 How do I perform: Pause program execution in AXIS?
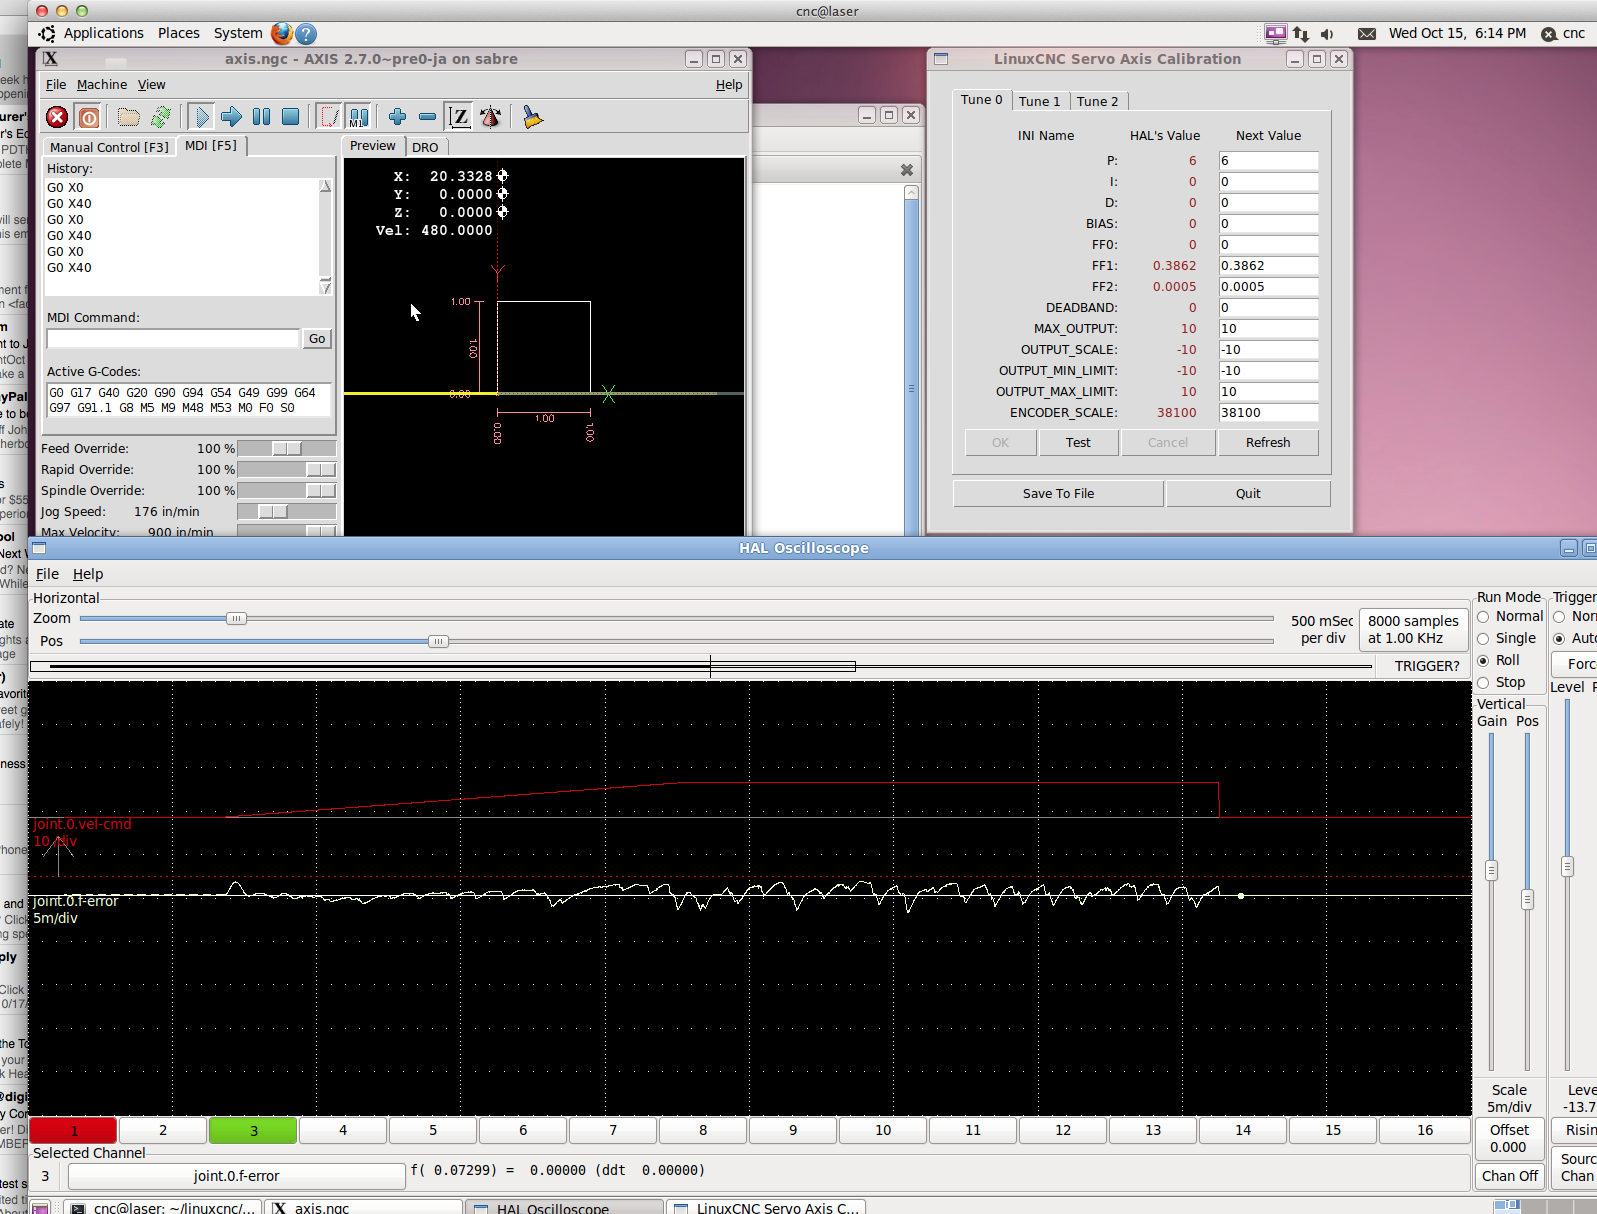pos(261,117)
